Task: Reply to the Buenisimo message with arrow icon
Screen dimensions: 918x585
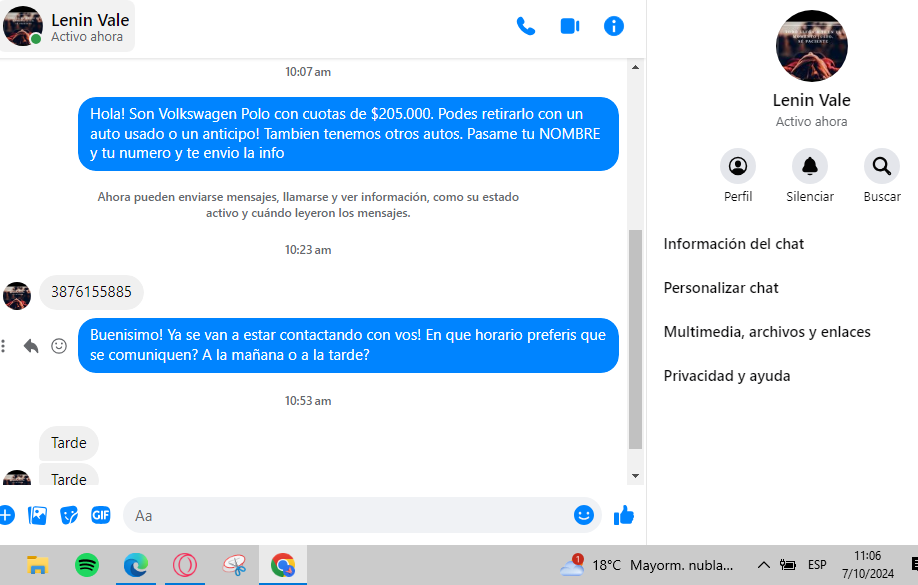Action: (x=31, y=346)
